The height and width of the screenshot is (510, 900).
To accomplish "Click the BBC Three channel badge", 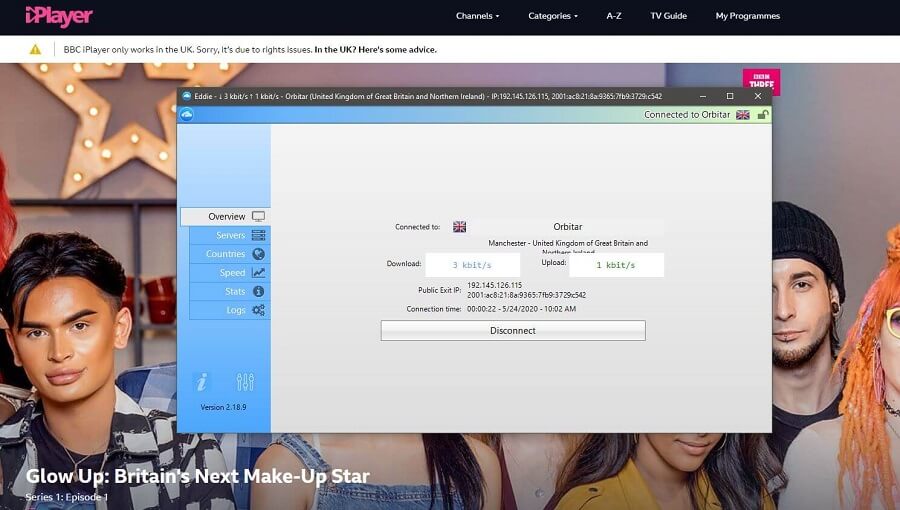I will (x=761, y=81).
